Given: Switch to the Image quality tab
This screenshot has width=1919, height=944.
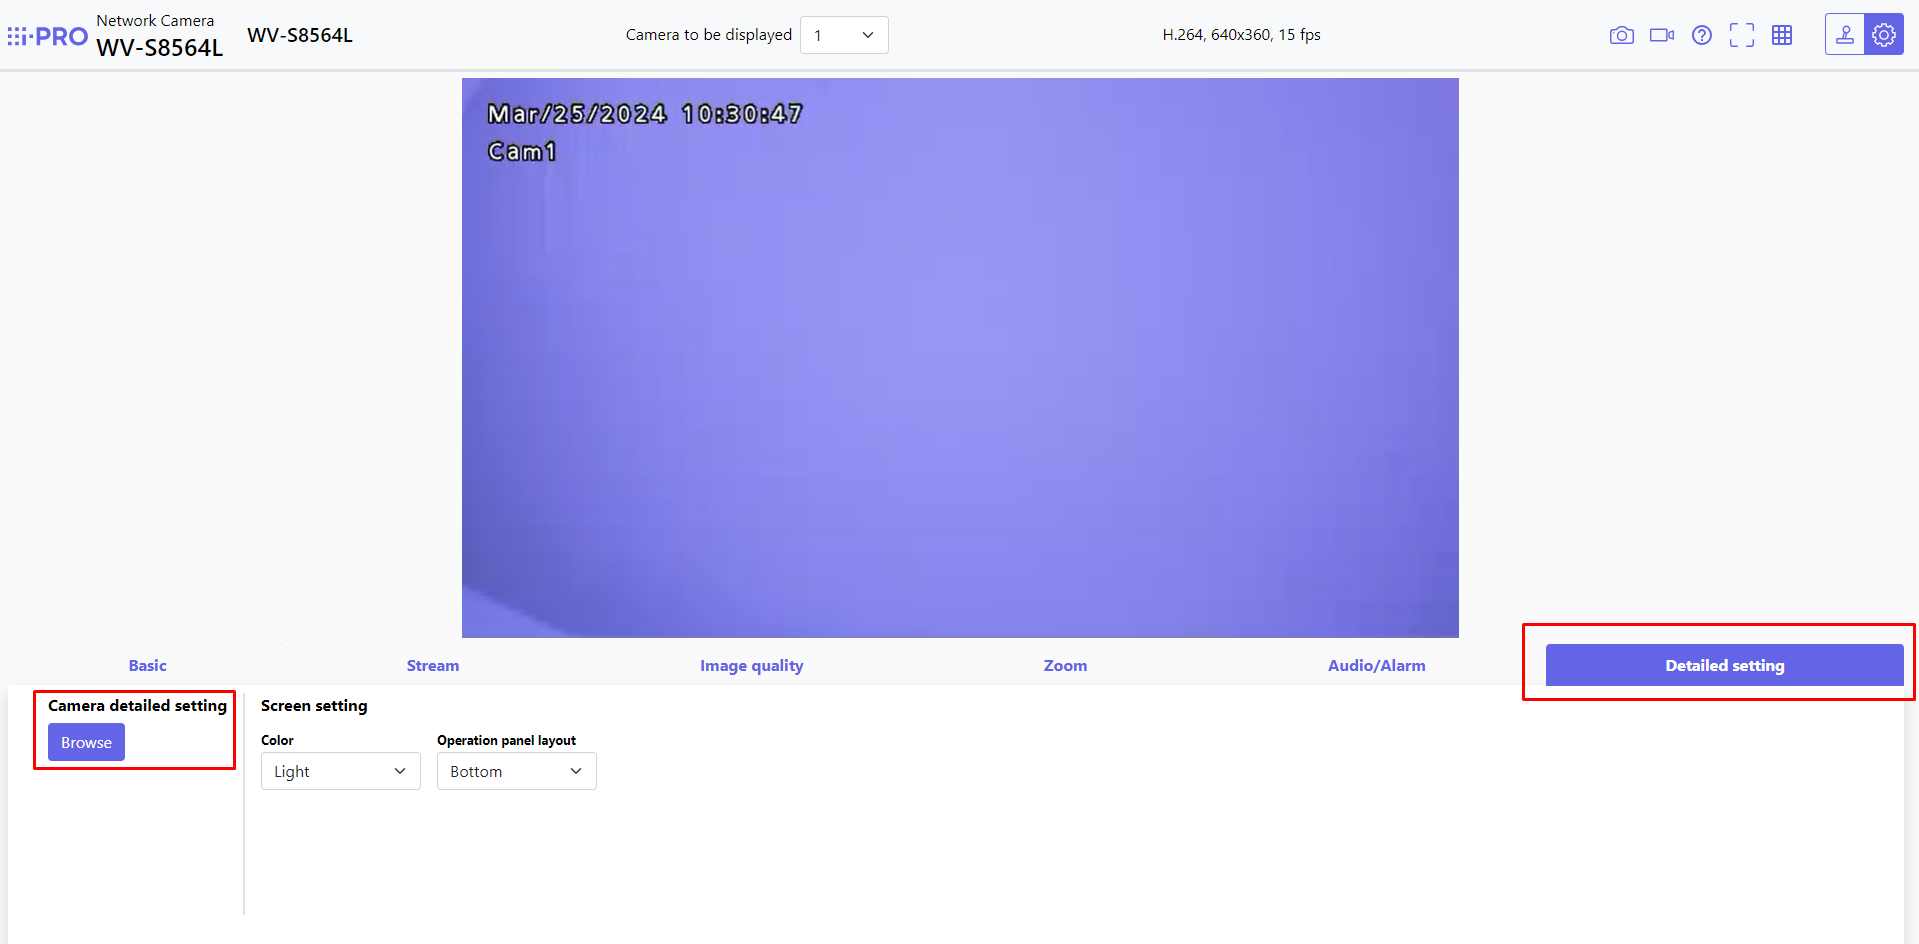Looking at the screenshot, I should tap(751, 665).
